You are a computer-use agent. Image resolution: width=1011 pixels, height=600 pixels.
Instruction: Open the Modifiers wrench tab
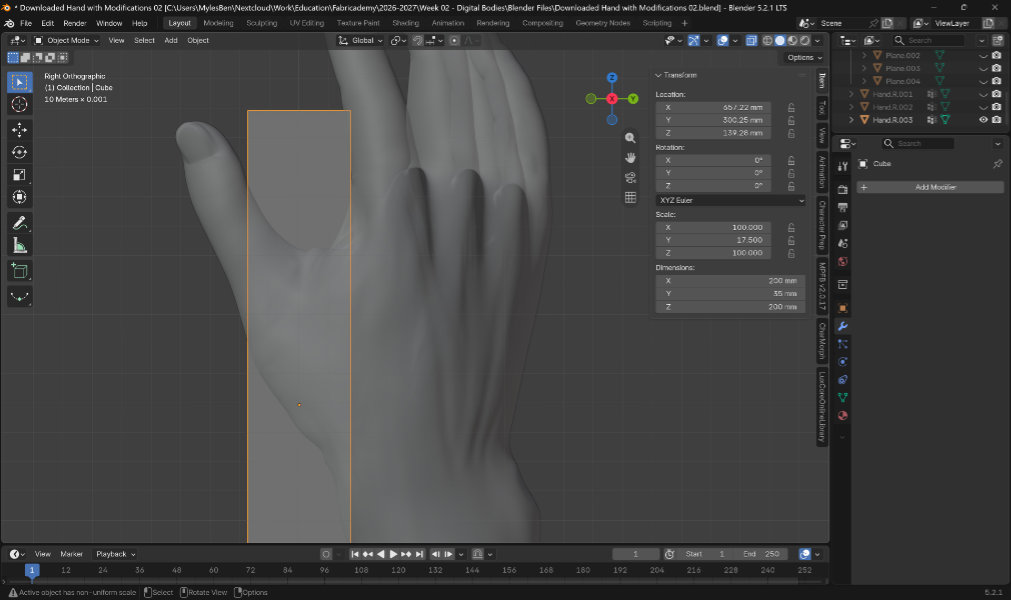tap(843, 326)
